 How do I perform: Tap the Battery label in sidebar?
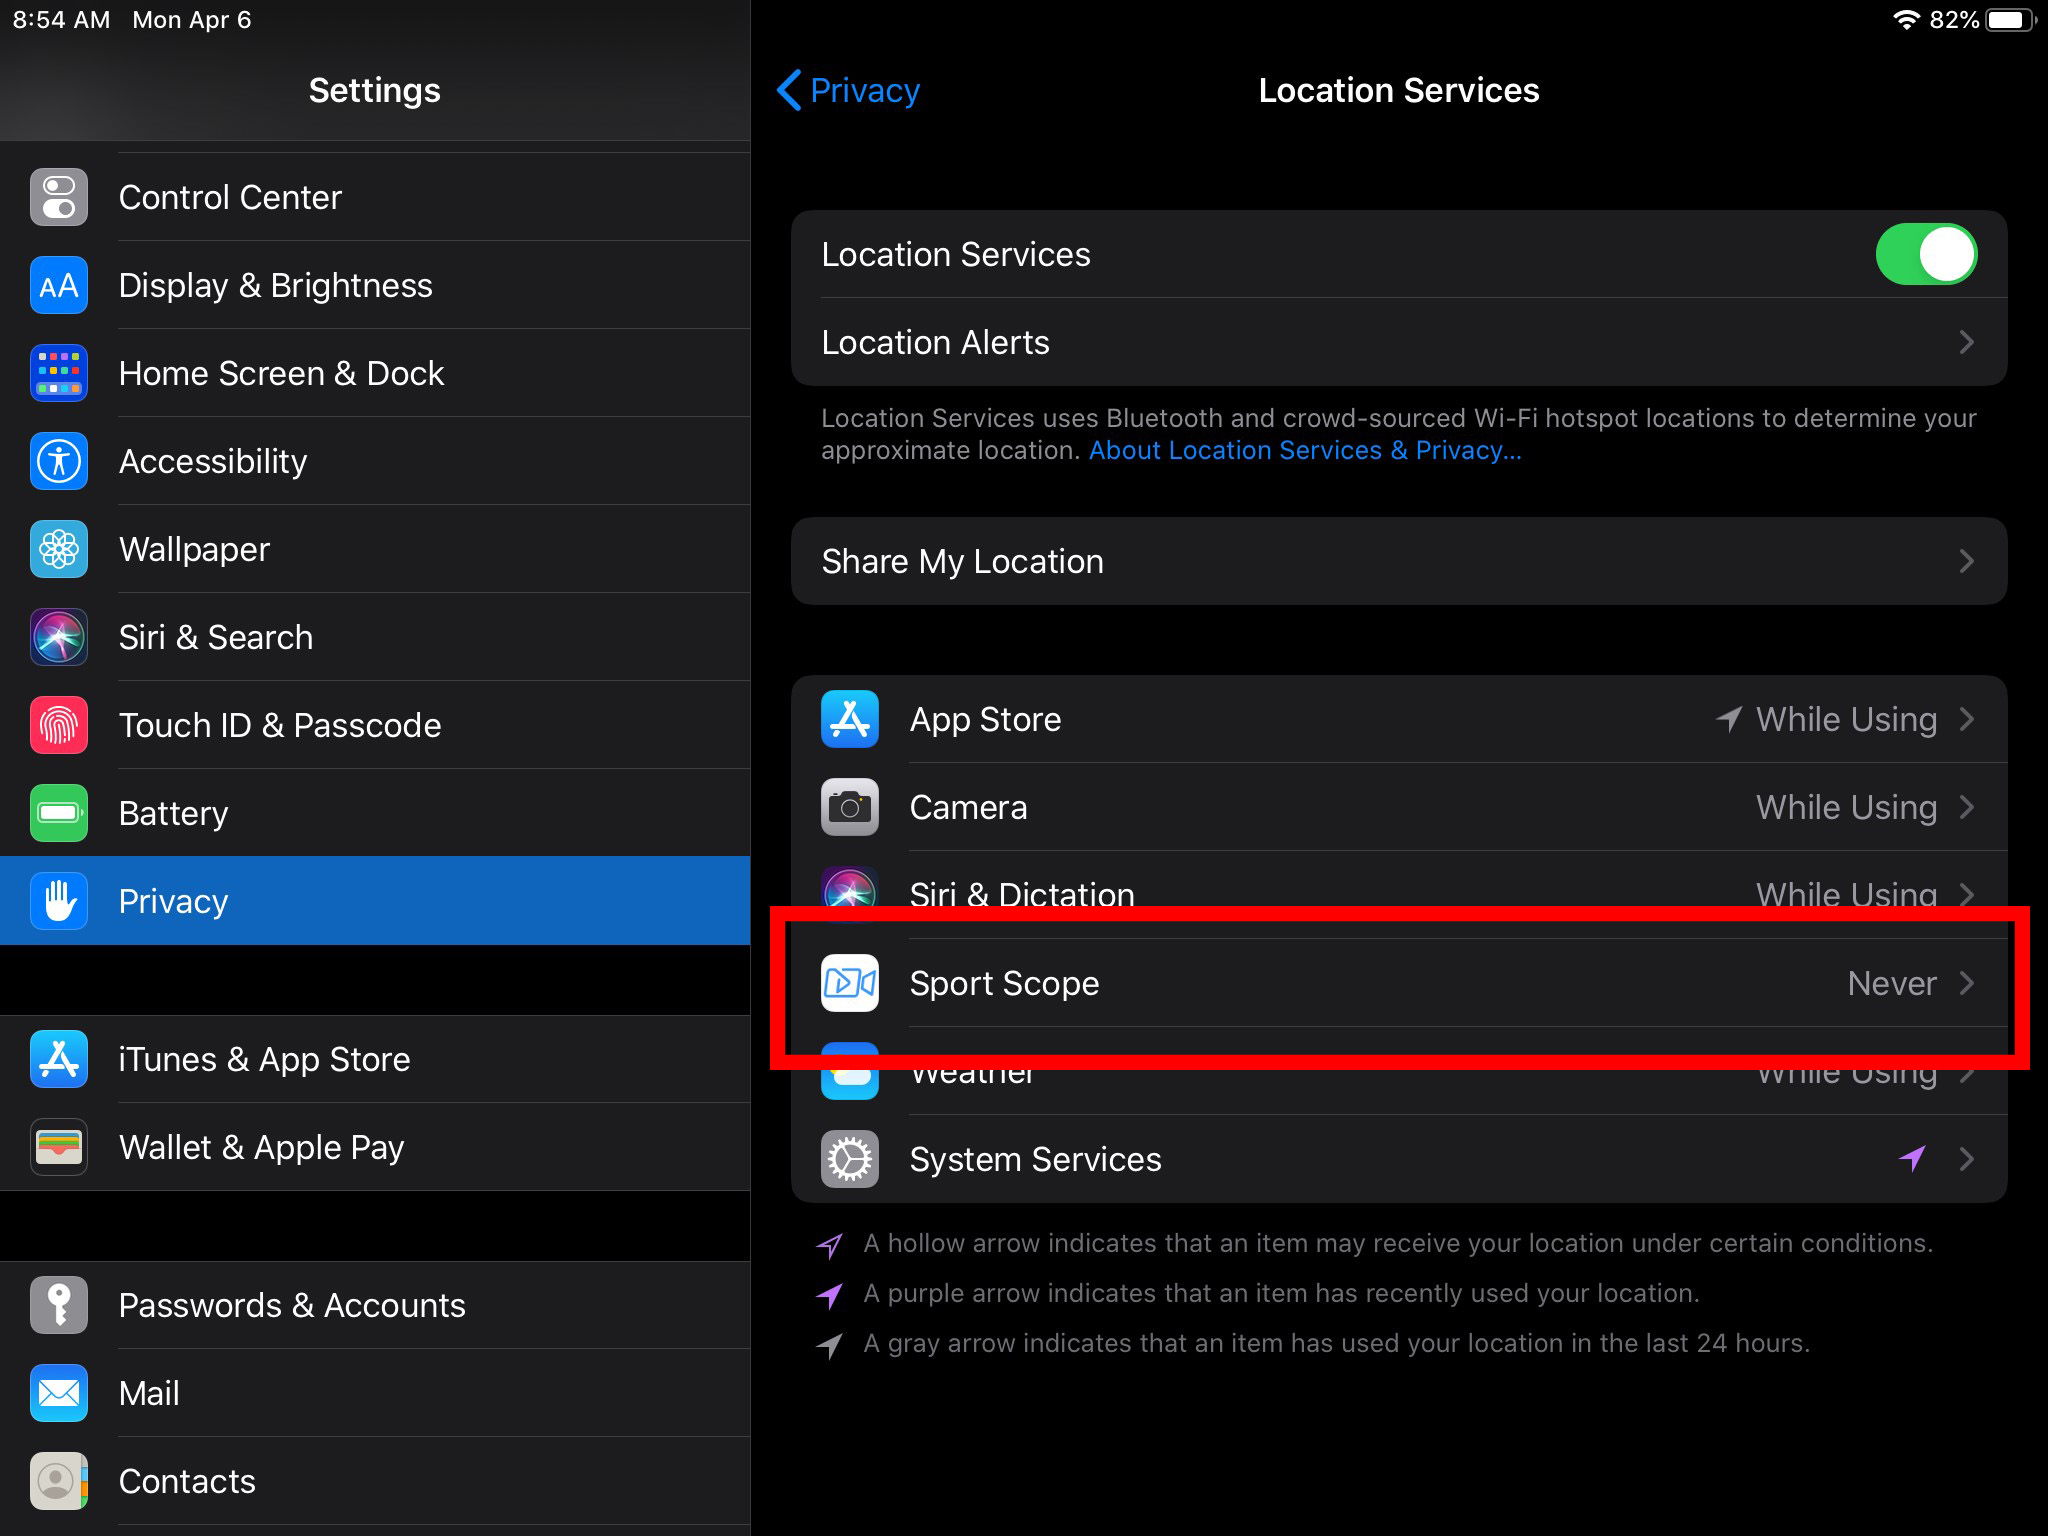pos(174,813)
